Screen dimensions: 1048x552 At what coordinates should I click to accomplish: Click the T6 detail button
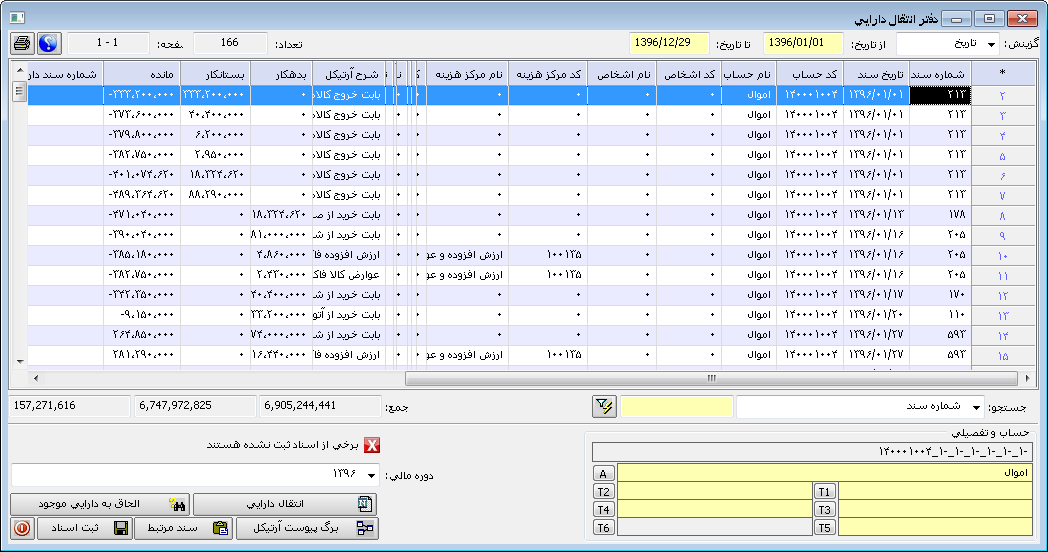[603, 527]
